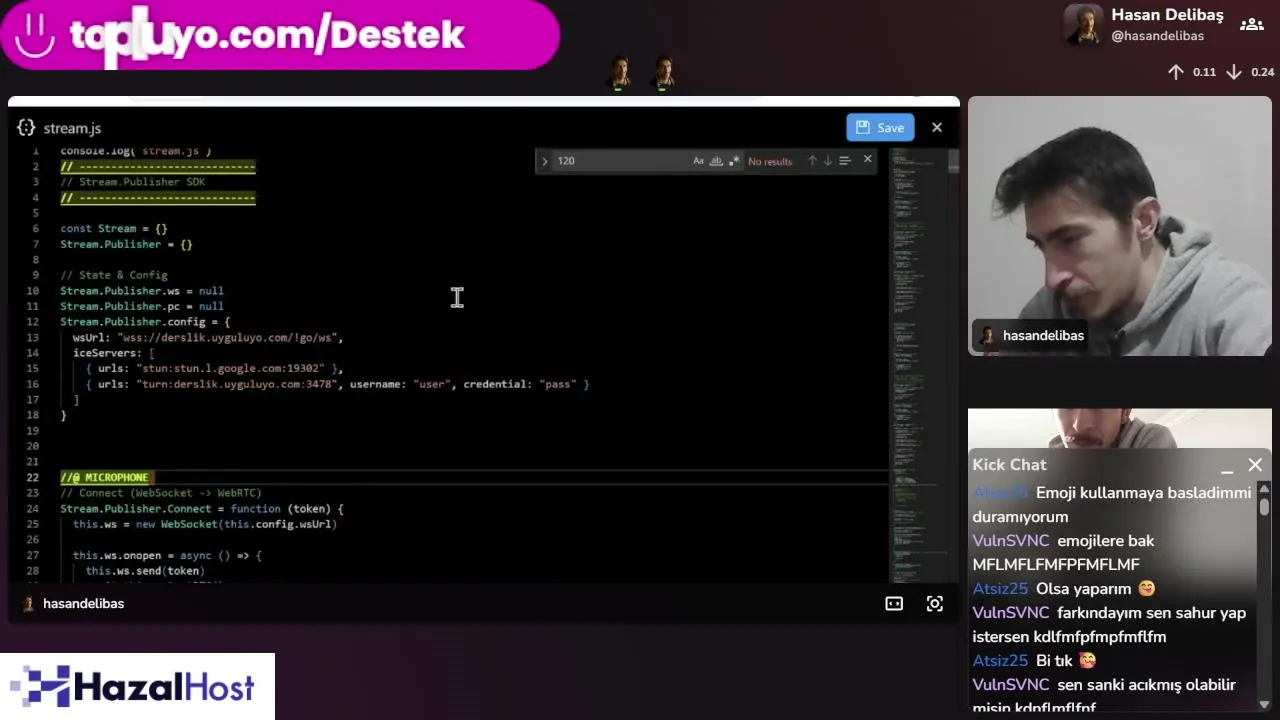Toggle regular expression search option
Viewport: 1280px width, 720px height.
(734, 161)
